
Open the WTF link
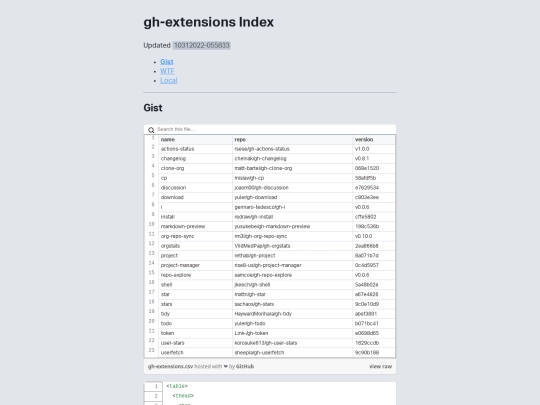pyautogui.click(x=167, y=71)
